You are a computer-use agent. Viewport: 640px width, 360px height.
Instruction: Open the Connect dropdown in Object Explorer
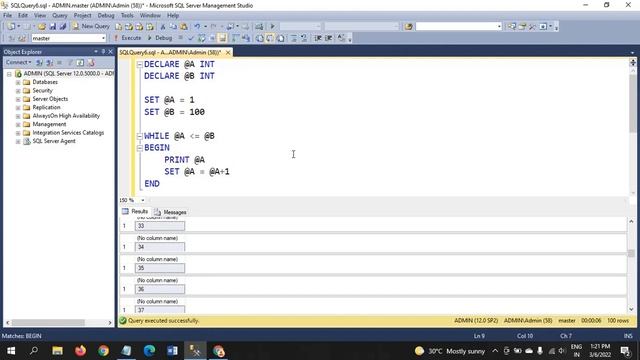18,62
